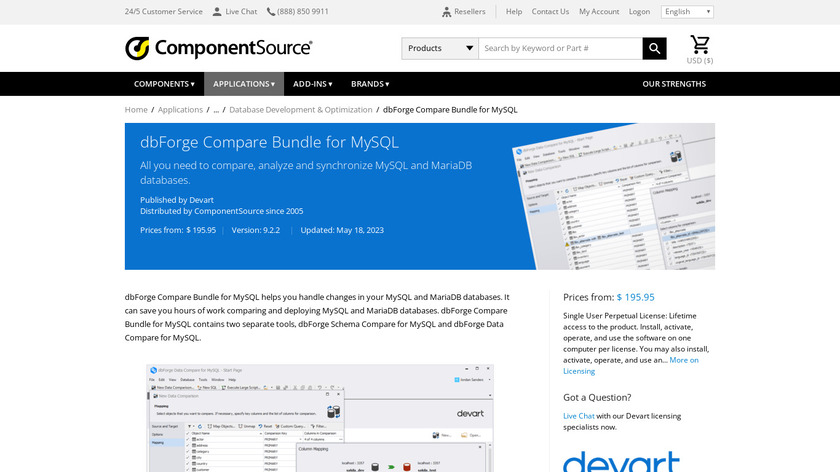Click the dbForge Data Compare screenshot
This screenshot has width=840, height=472.
pos(320,418)
